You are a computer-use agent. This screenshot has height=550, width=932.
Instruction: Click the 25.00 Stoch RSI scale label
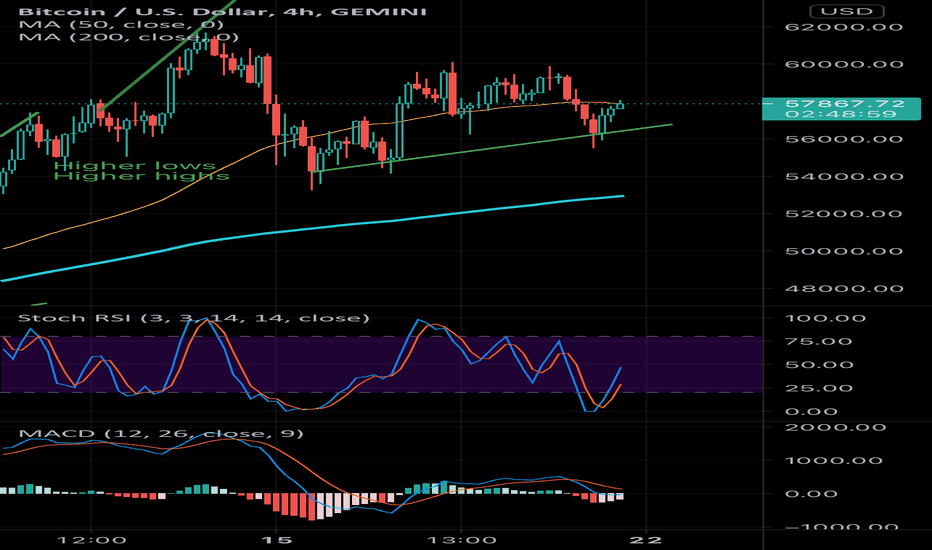(x=819, y=388)
